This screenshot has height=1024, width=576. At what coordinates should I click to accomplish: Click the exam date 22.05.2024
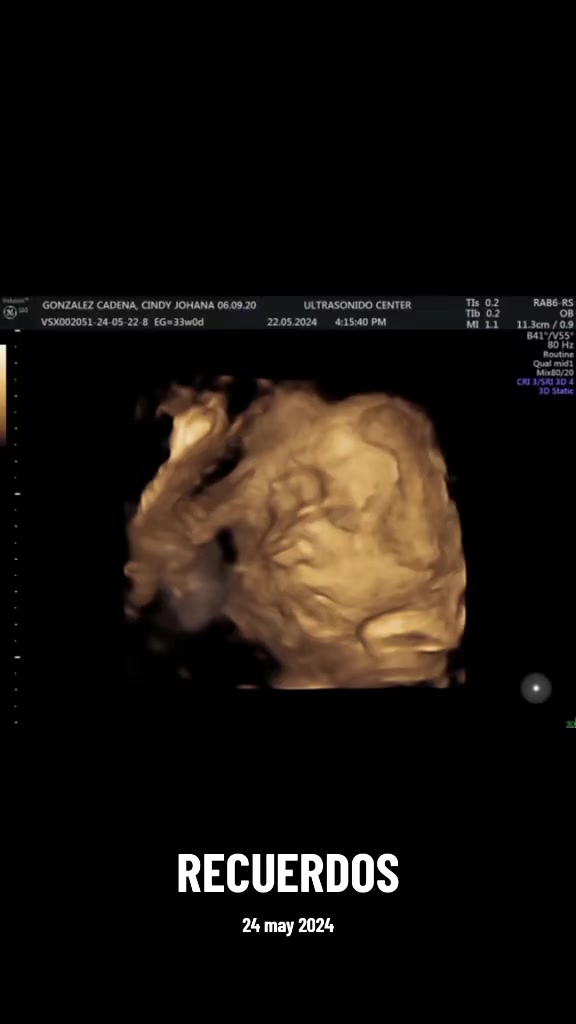292,322
